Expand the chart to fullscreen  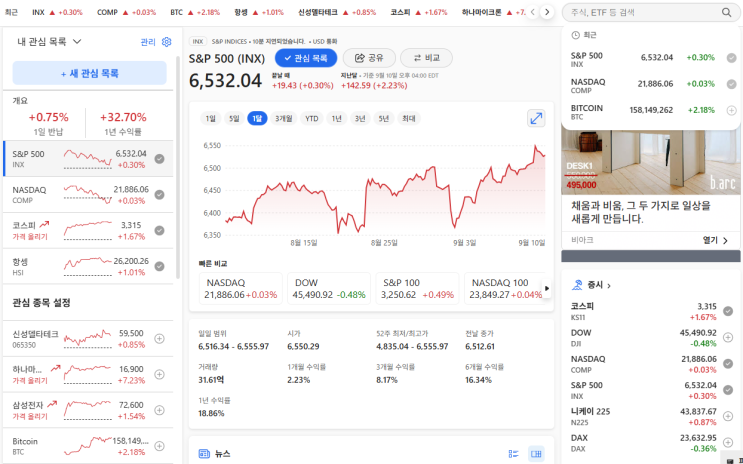tap(536, 118)
